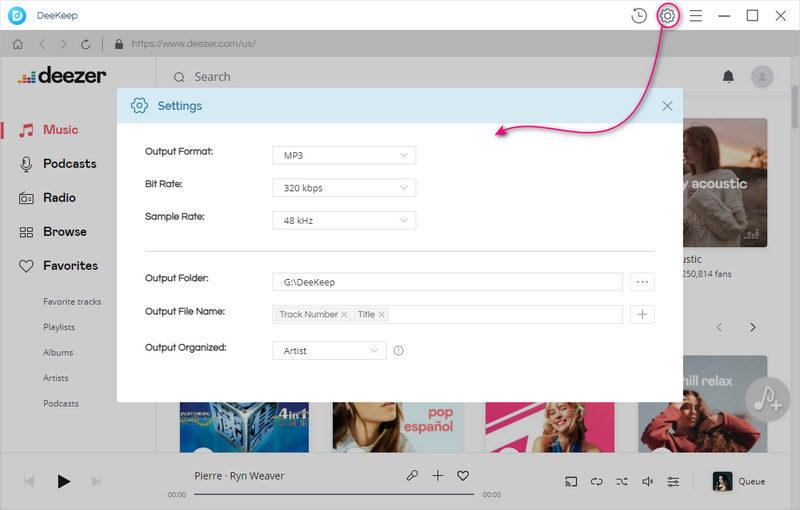Expand Bit Rate 320 kbps dropdown
This screenshot has height=510, width=800.
(x=344, y=188)
